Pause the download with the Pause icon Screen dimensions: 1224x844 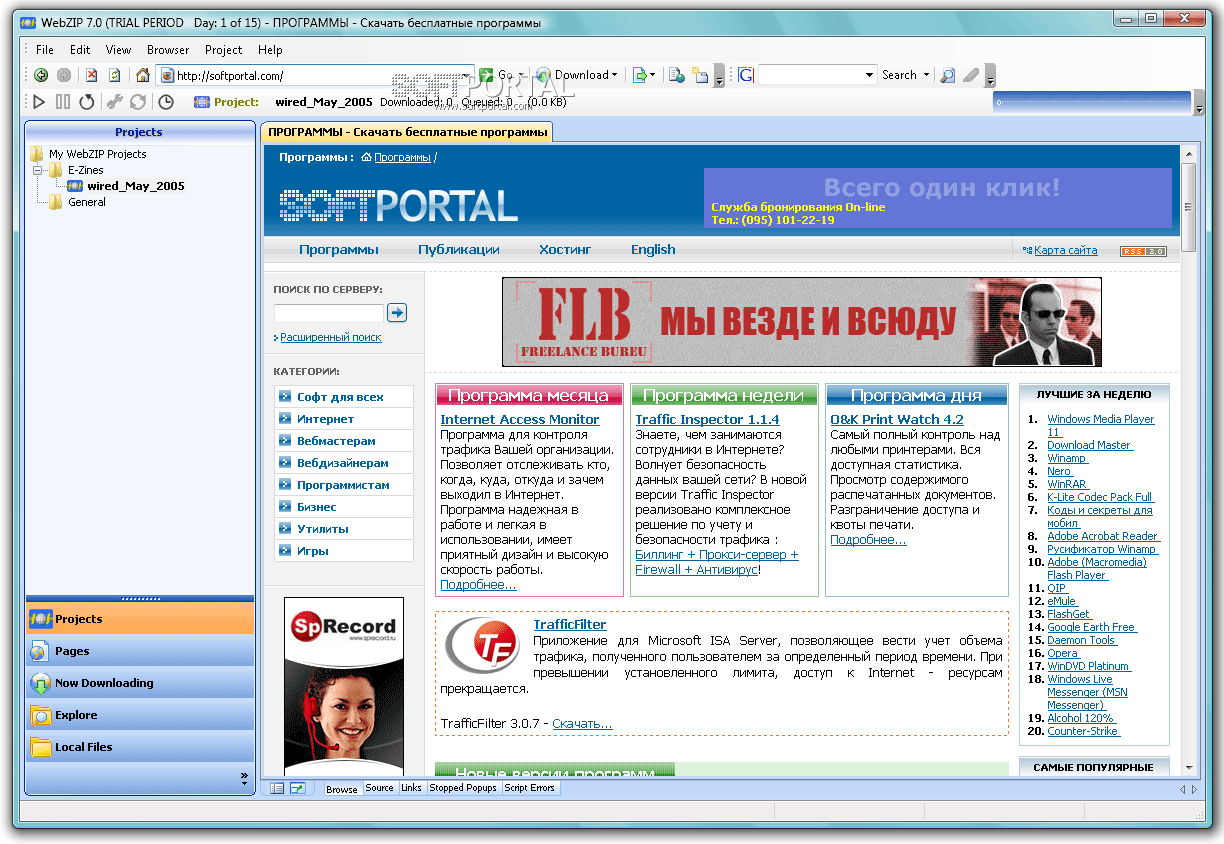[63, 101]
